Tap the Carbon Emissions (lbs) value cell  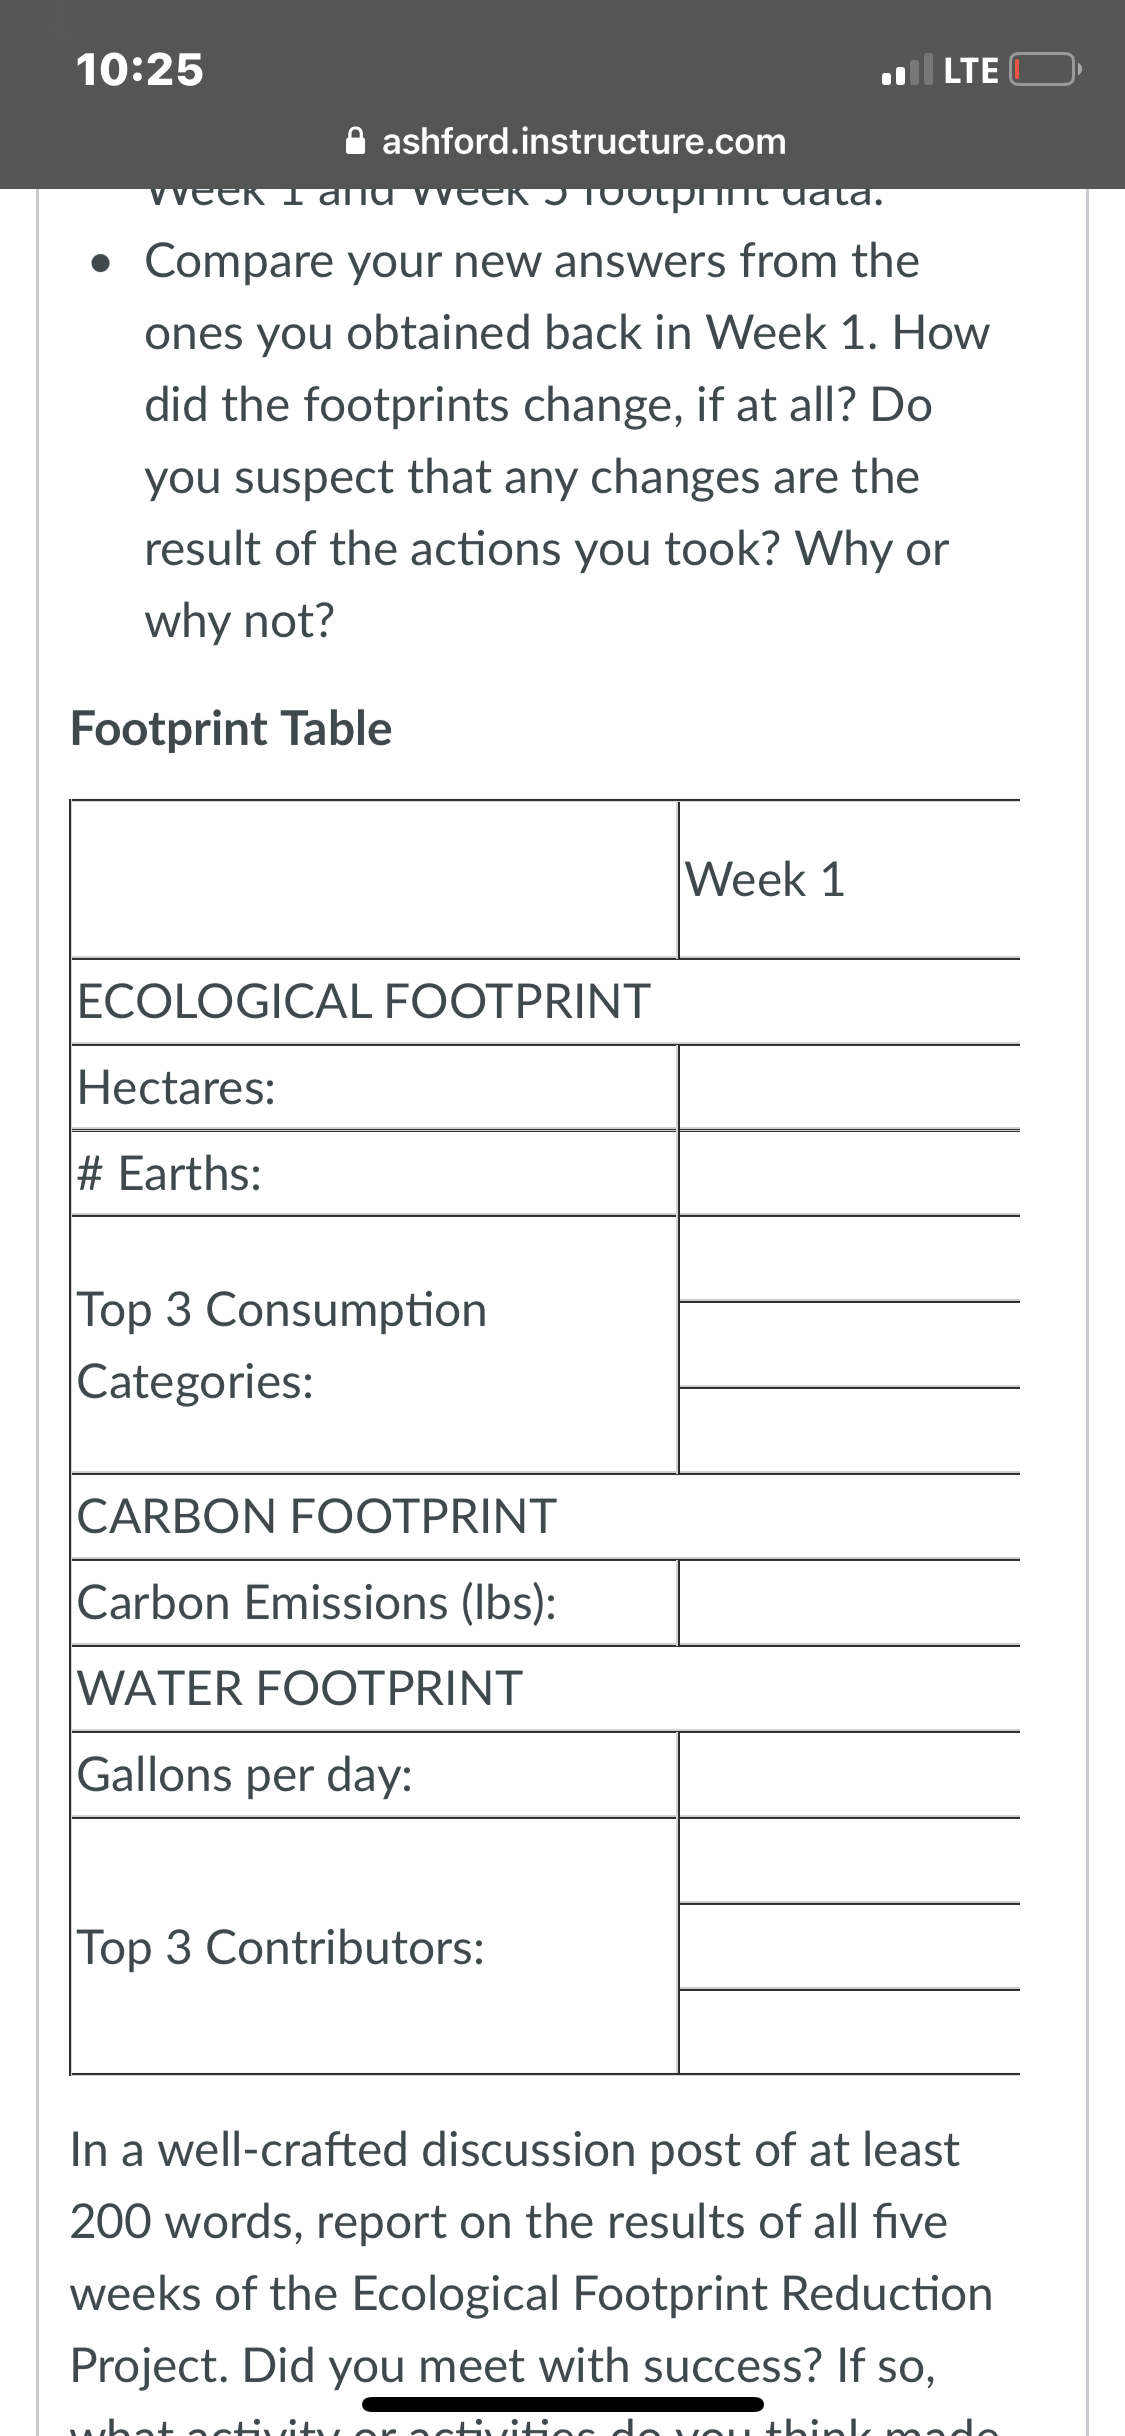click(849, 1603)
